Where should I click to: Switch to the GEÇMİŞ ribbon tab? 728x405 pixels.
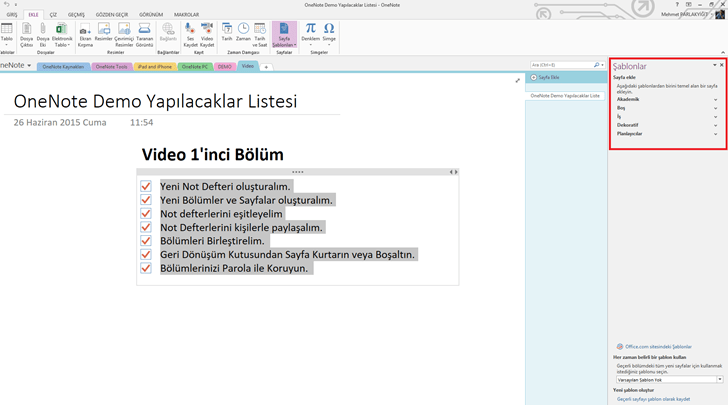pos(76,14)
